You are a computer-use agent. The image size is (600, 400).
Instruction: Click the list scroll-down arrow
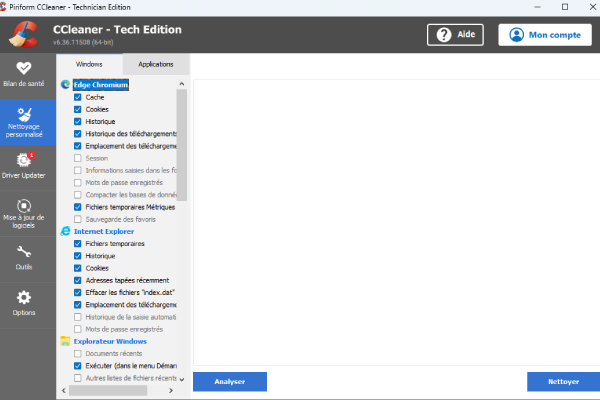click(x=182, y=379)
